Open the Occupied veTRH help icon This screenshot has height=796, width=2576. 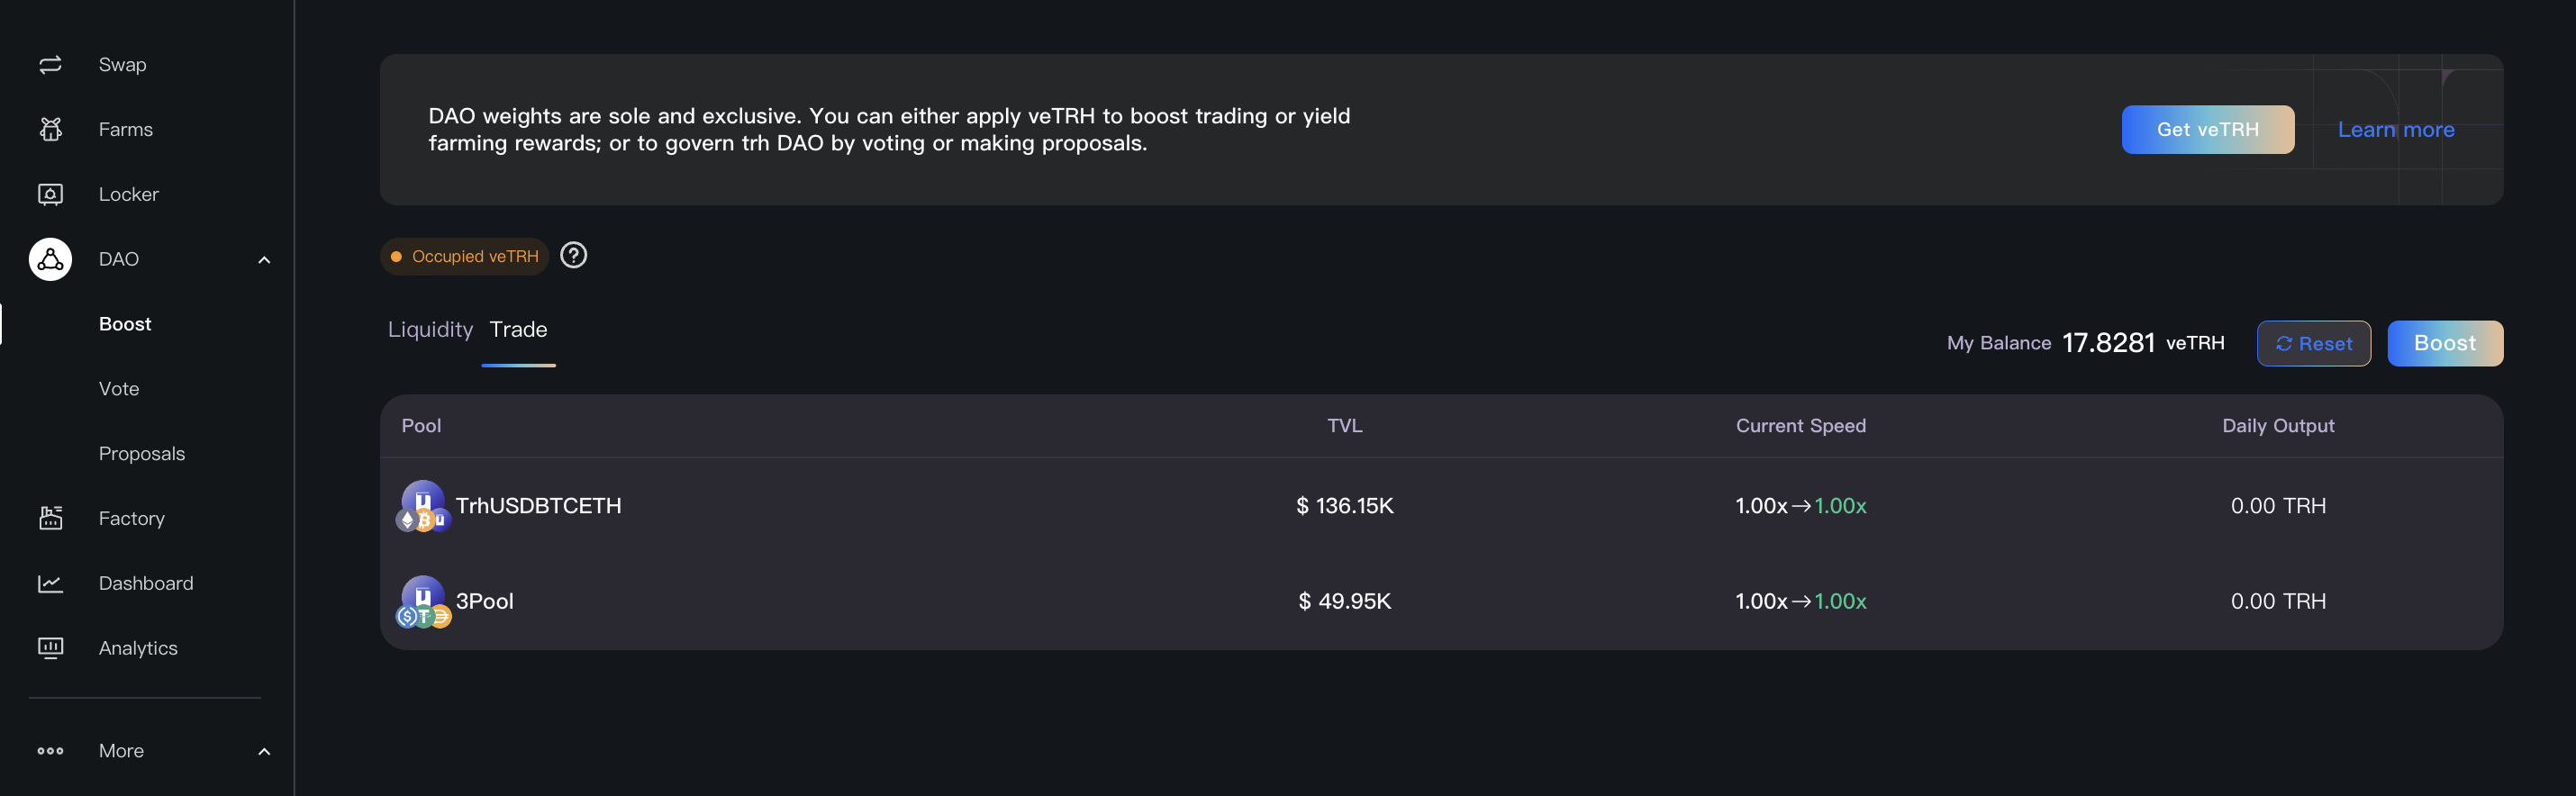pos(573,256)
